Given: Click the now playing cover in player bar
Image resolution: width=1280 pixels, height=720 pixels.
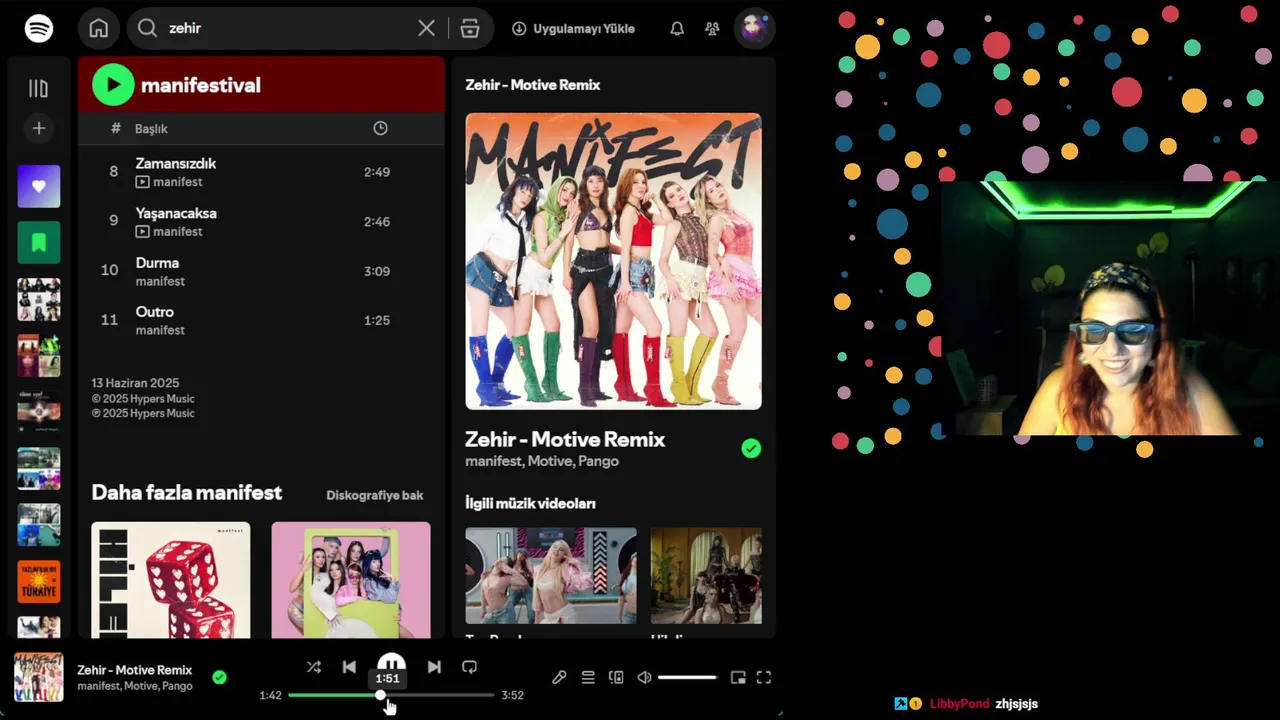Looking at the screenshot, I should [x=38, y=677].
